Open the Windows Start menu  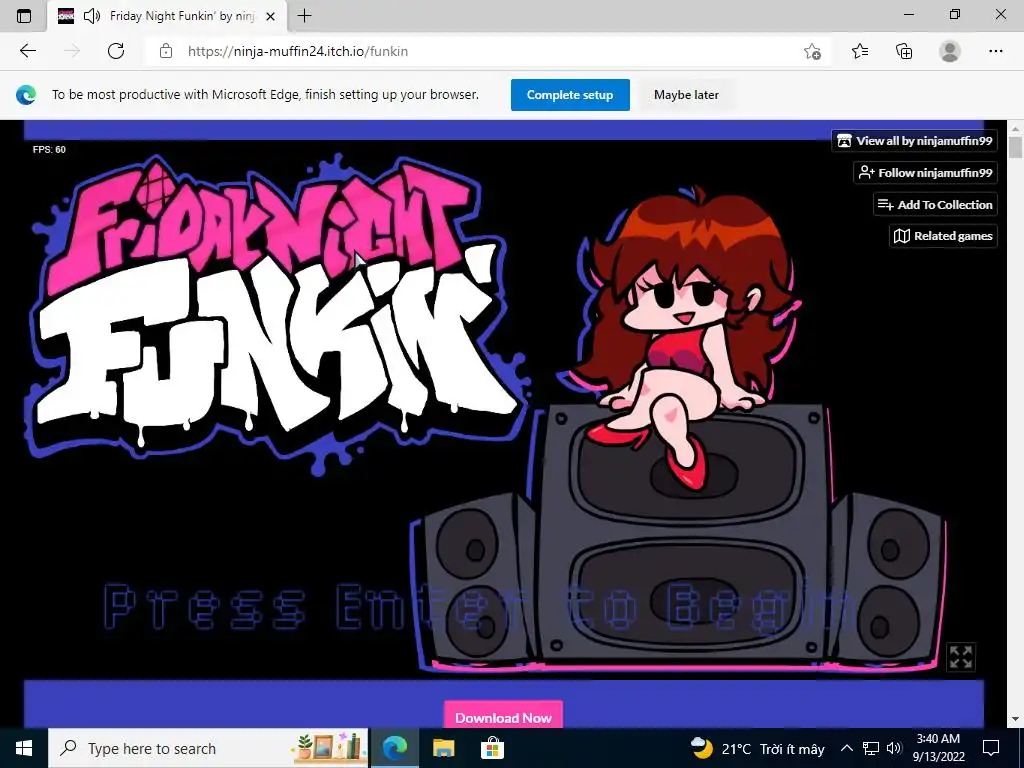24,748
